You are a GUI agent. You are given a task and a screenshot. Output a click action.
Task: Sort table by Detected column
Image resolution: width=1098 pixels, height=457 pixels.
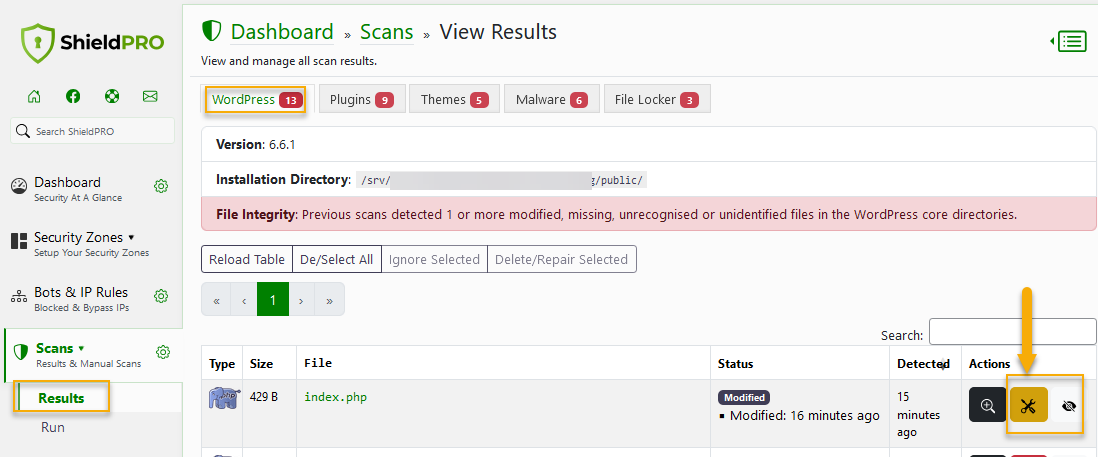pos(923,364)
